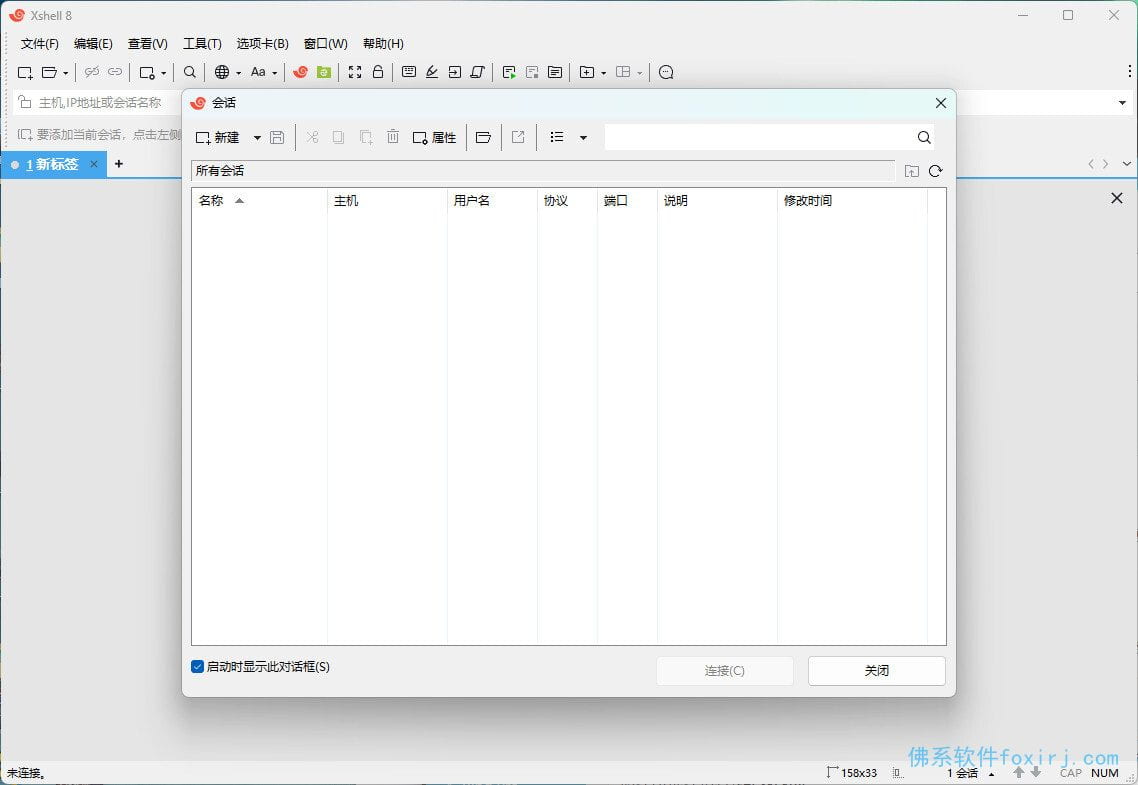Click the 关闭 button
1138x785 pixels.
tap(877, 670)
